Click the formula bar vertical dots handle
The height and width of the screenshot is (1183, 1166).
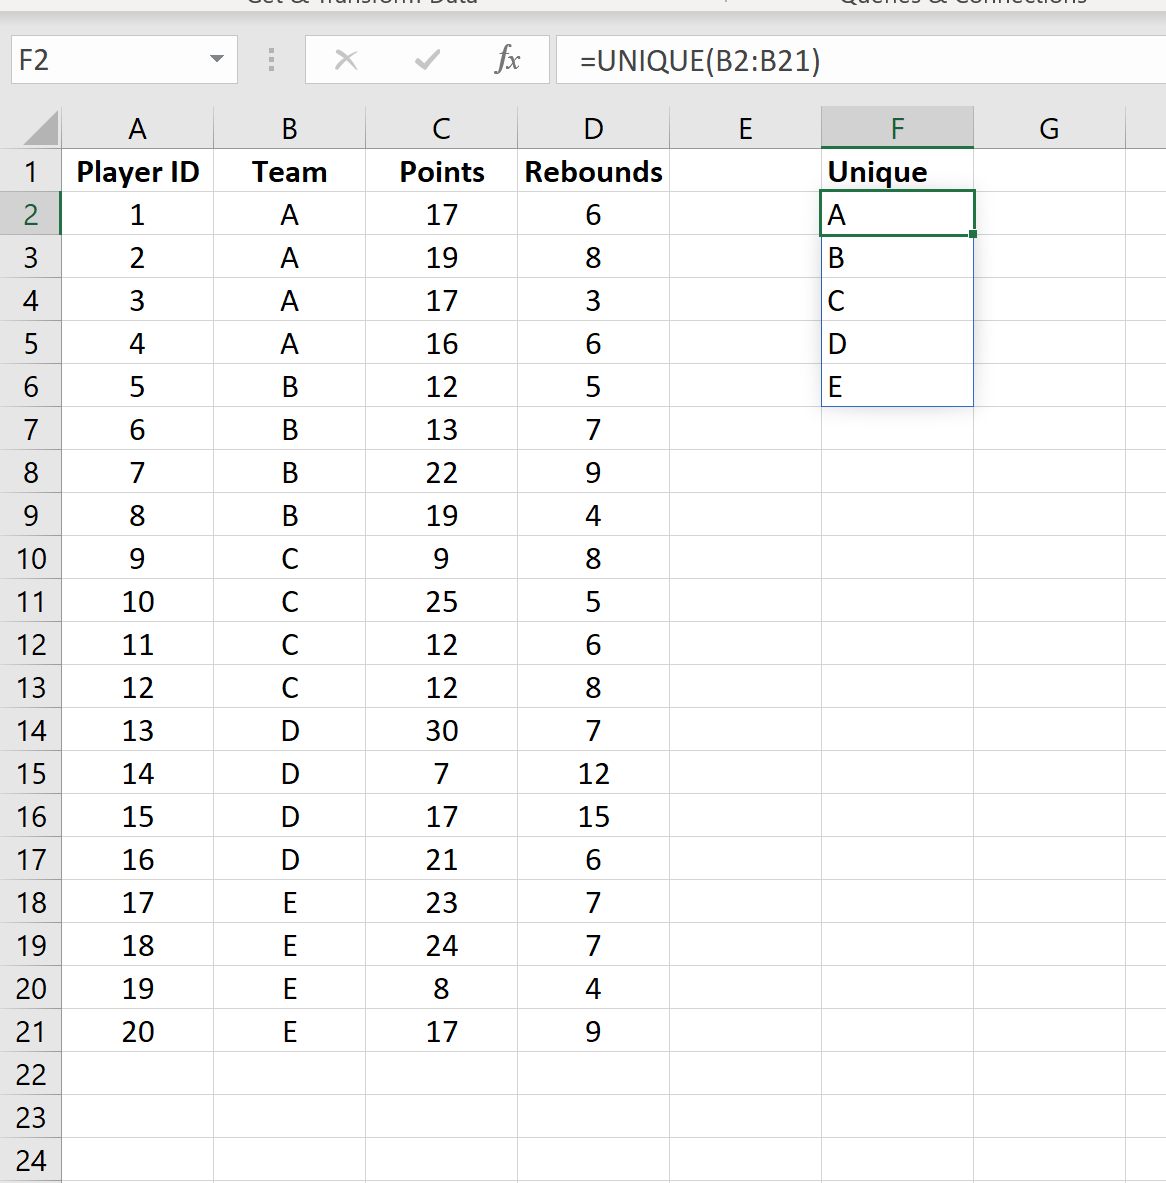(x=271, y=60)
